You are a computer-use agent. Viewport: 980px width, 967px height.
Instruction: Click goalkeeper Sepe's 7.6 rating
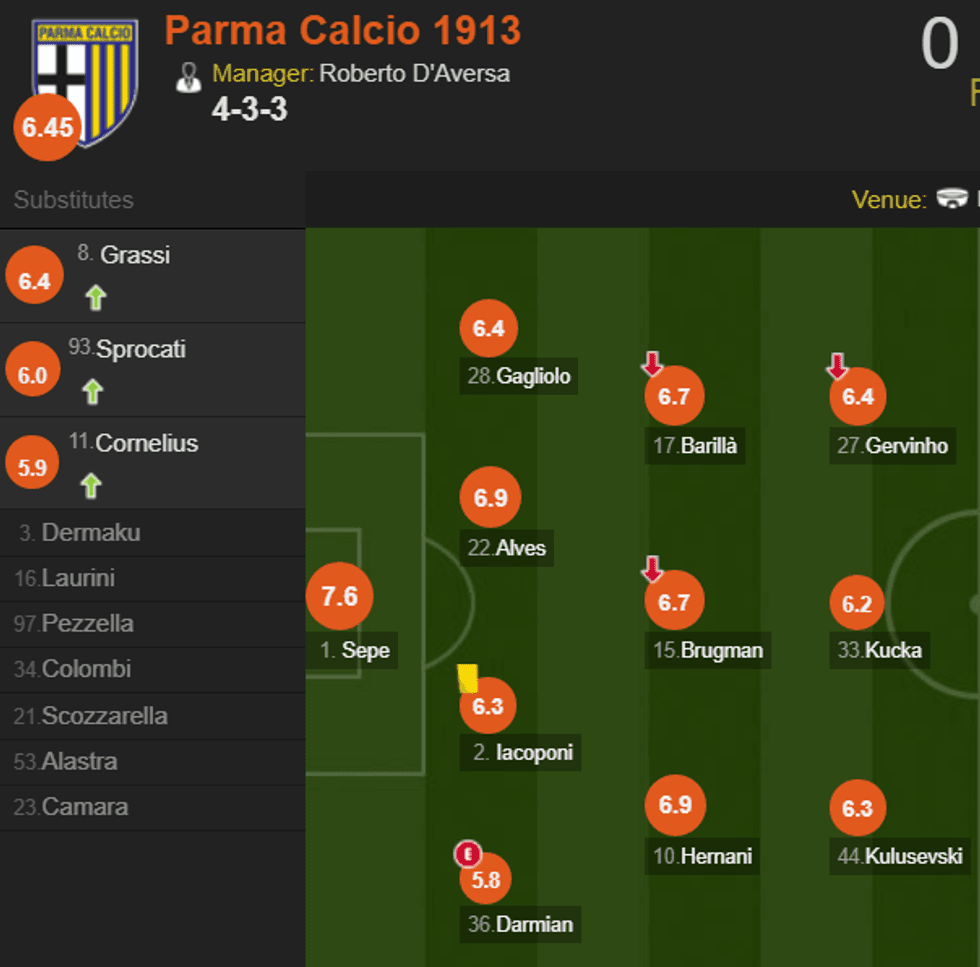[339, 597]
